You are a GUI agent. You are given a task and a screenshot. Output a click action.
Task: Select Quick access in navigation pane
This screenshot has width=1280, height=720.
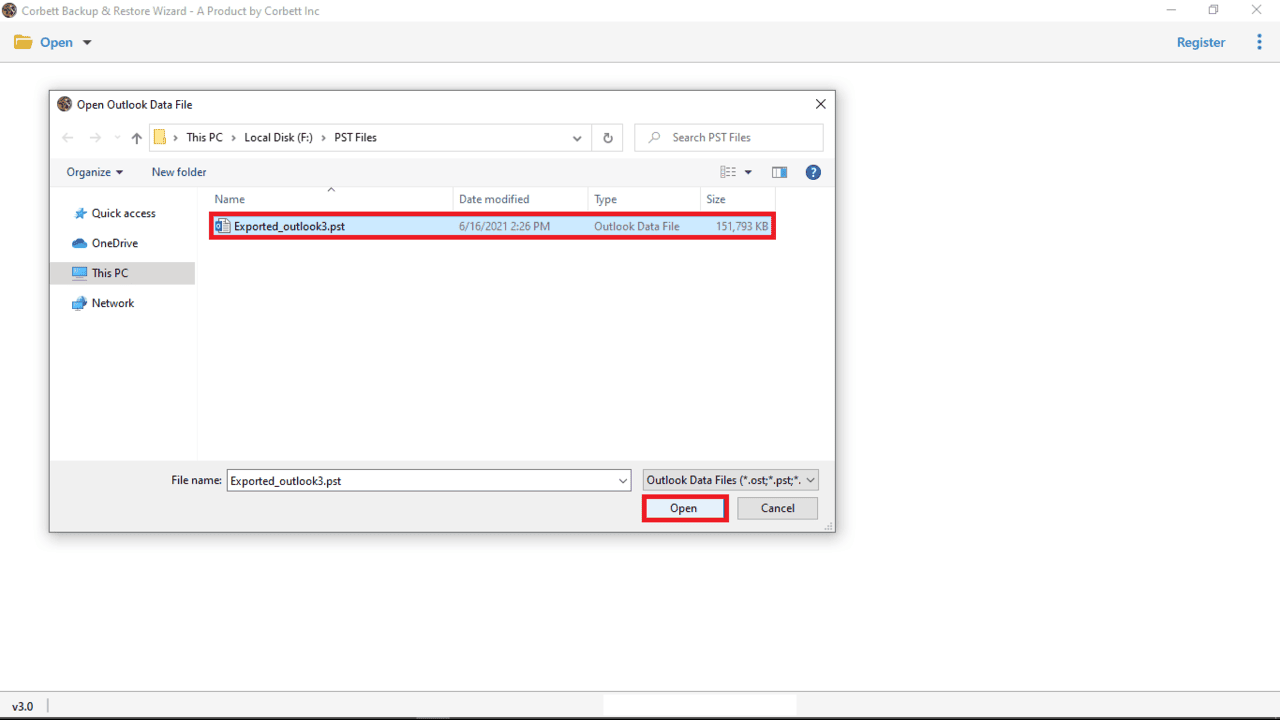pyautogui.click(x=124, y=213)
